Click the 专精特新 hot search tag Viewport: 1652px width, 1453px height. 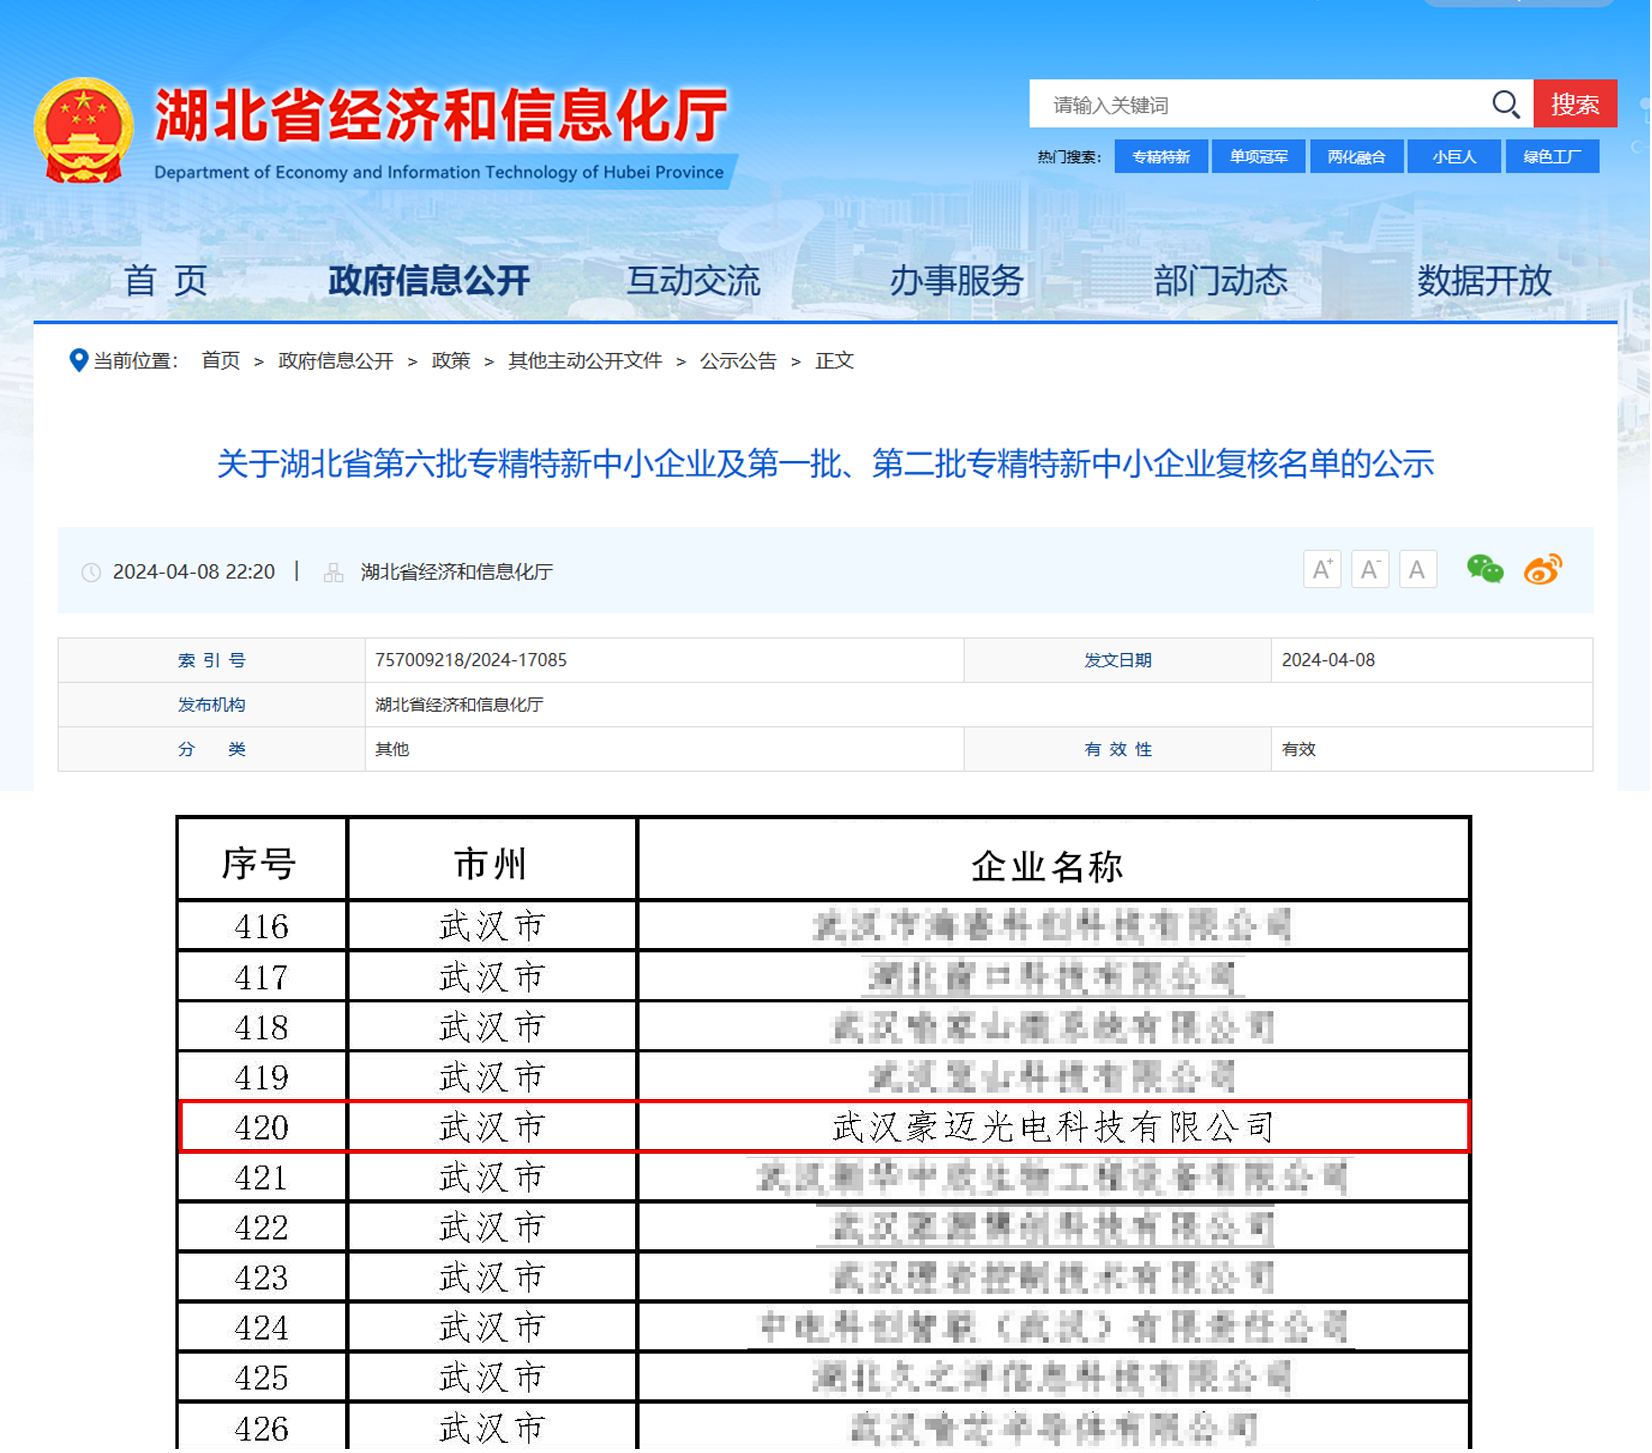point(1162,157)
